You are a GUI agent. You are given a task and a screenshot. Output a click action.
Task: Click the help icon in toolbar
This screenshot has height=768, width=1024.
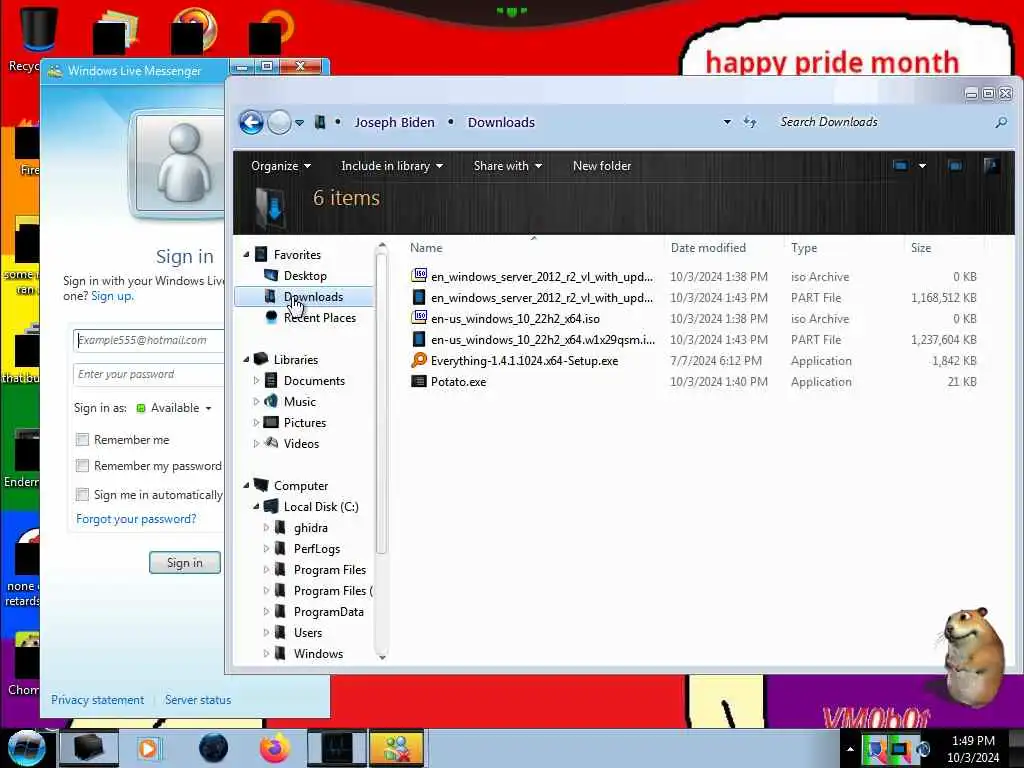(991, 166)
